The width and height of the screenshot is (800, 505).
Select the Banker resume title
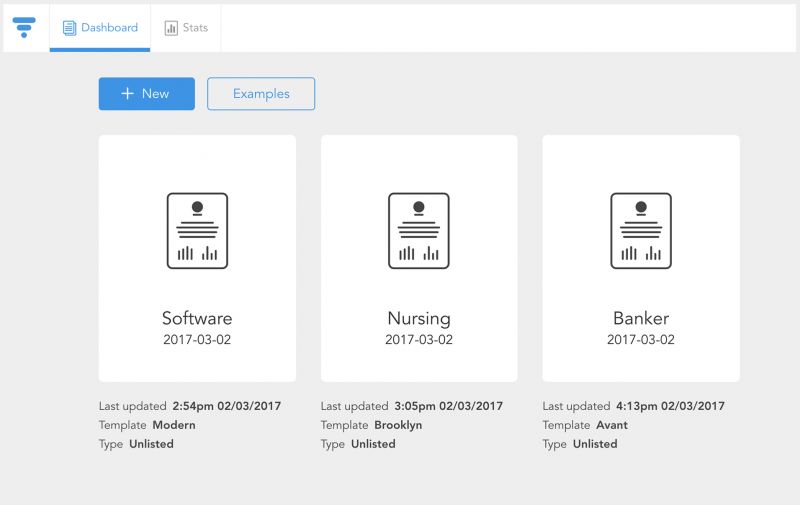pyautogui.click(x=641, y=318)
